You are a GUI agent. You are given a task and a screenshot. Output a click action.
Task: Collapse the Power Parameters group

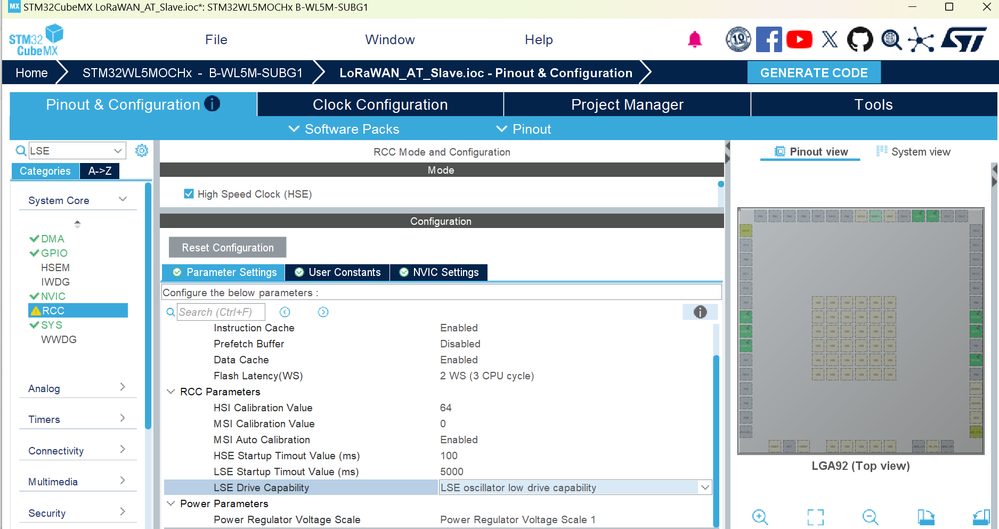pos(171,503)
